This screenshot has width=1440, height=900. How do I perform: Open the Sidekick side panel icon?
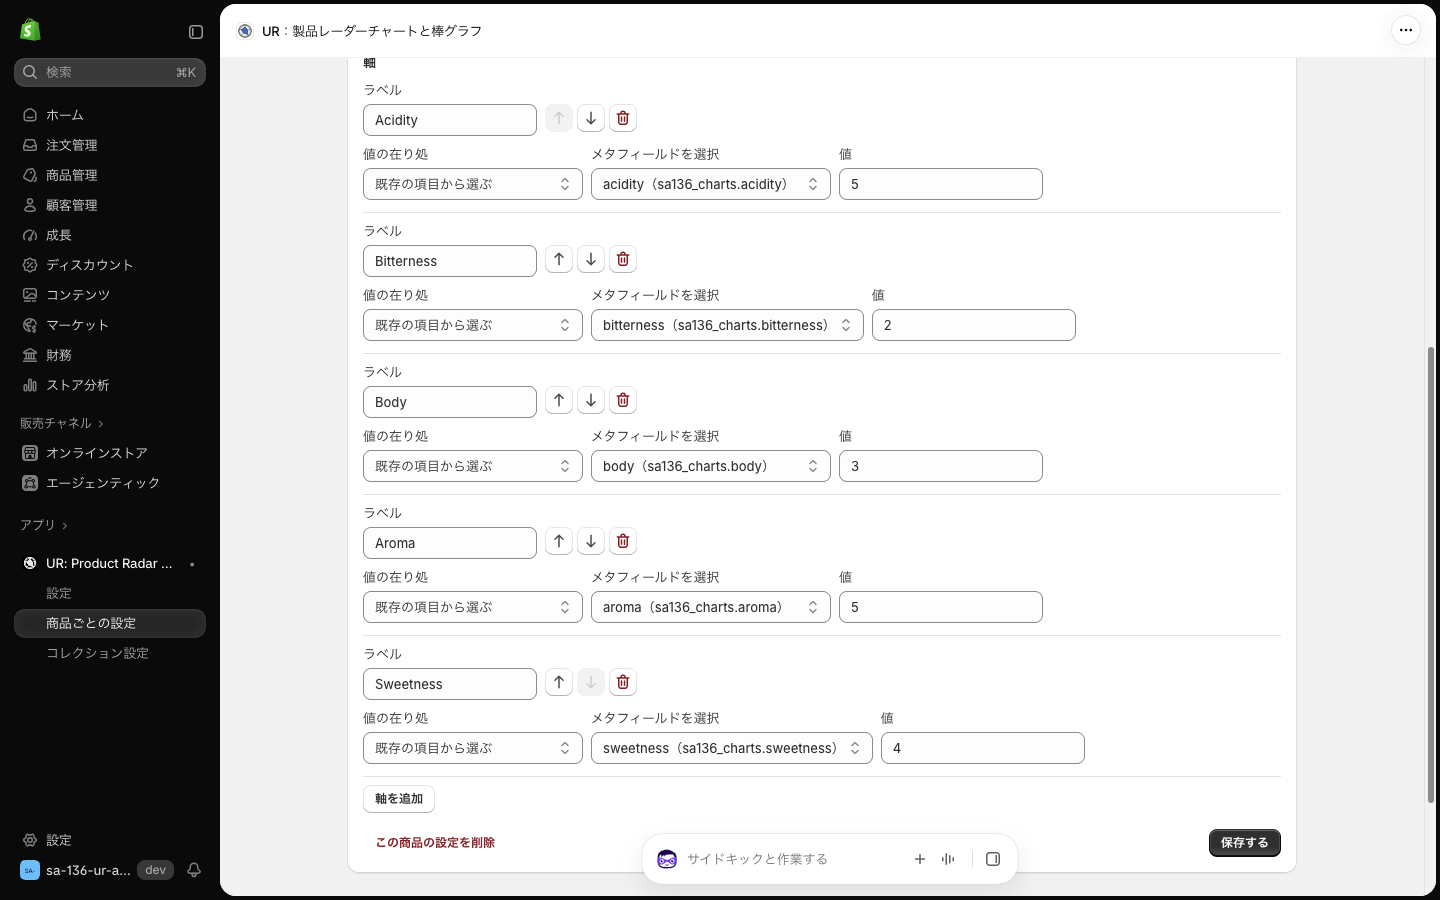click(993, 859)
